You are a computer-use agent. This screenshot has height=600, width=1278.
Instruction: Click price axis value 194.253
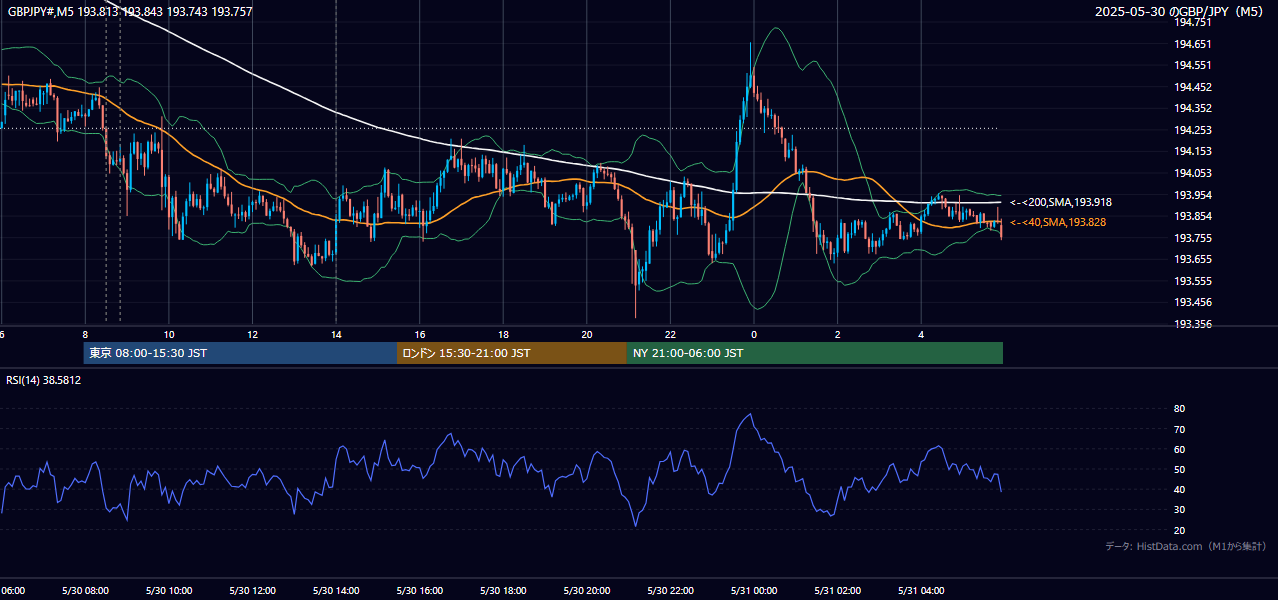[1193, 130]
